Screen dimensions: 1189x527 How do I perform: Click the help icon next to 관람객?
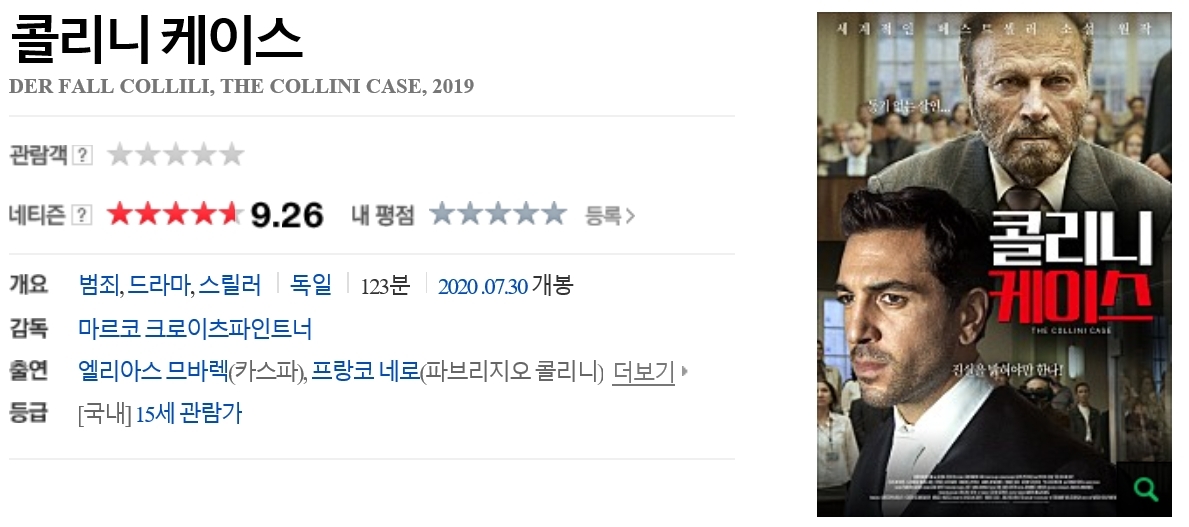pyautogui.click(x=82, y=155)
